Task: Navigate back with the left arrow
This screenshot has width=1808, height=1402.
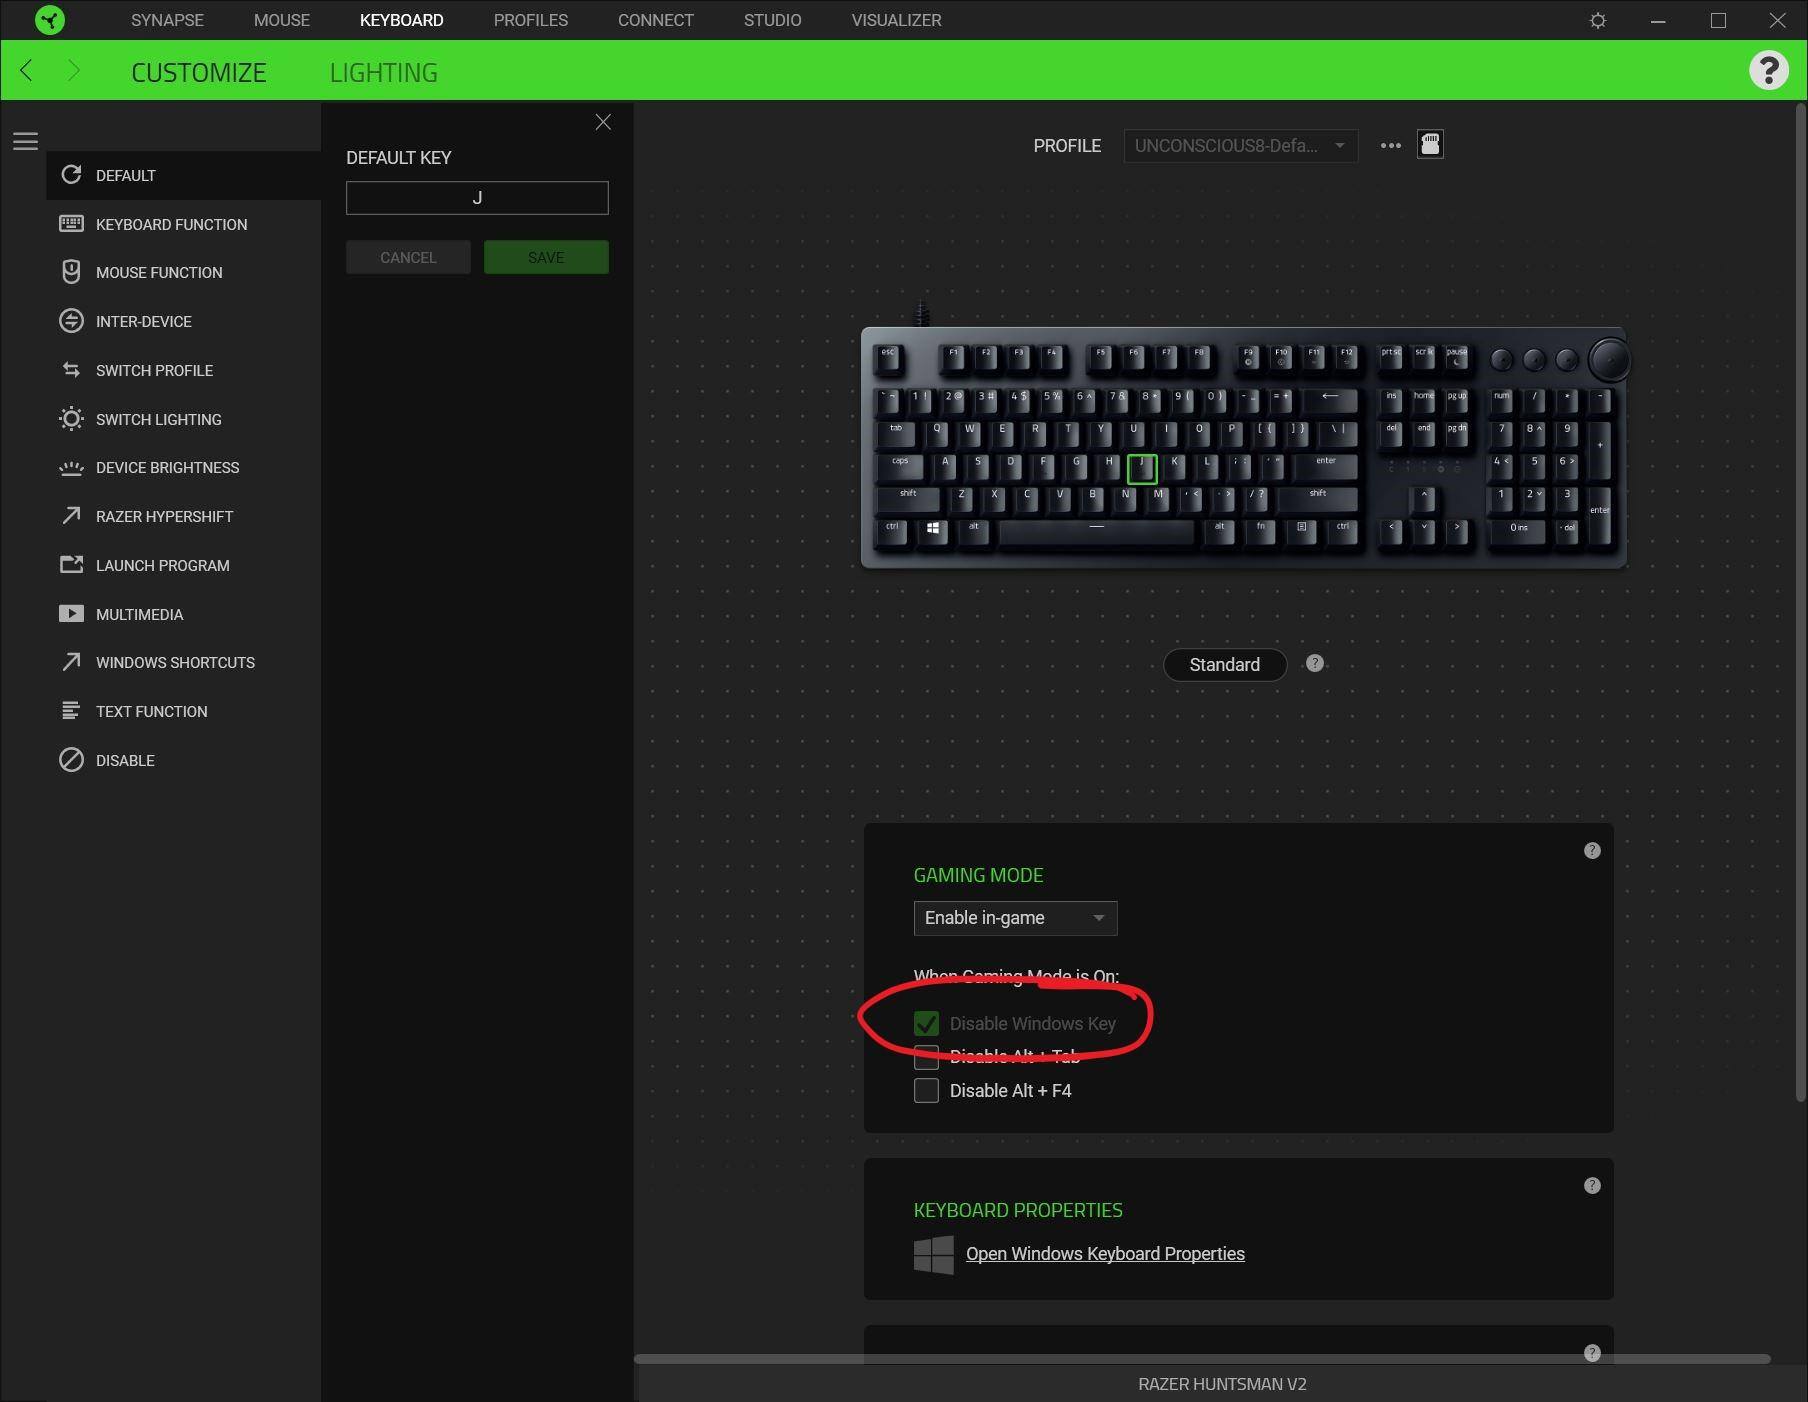Action: pos(27,70)
